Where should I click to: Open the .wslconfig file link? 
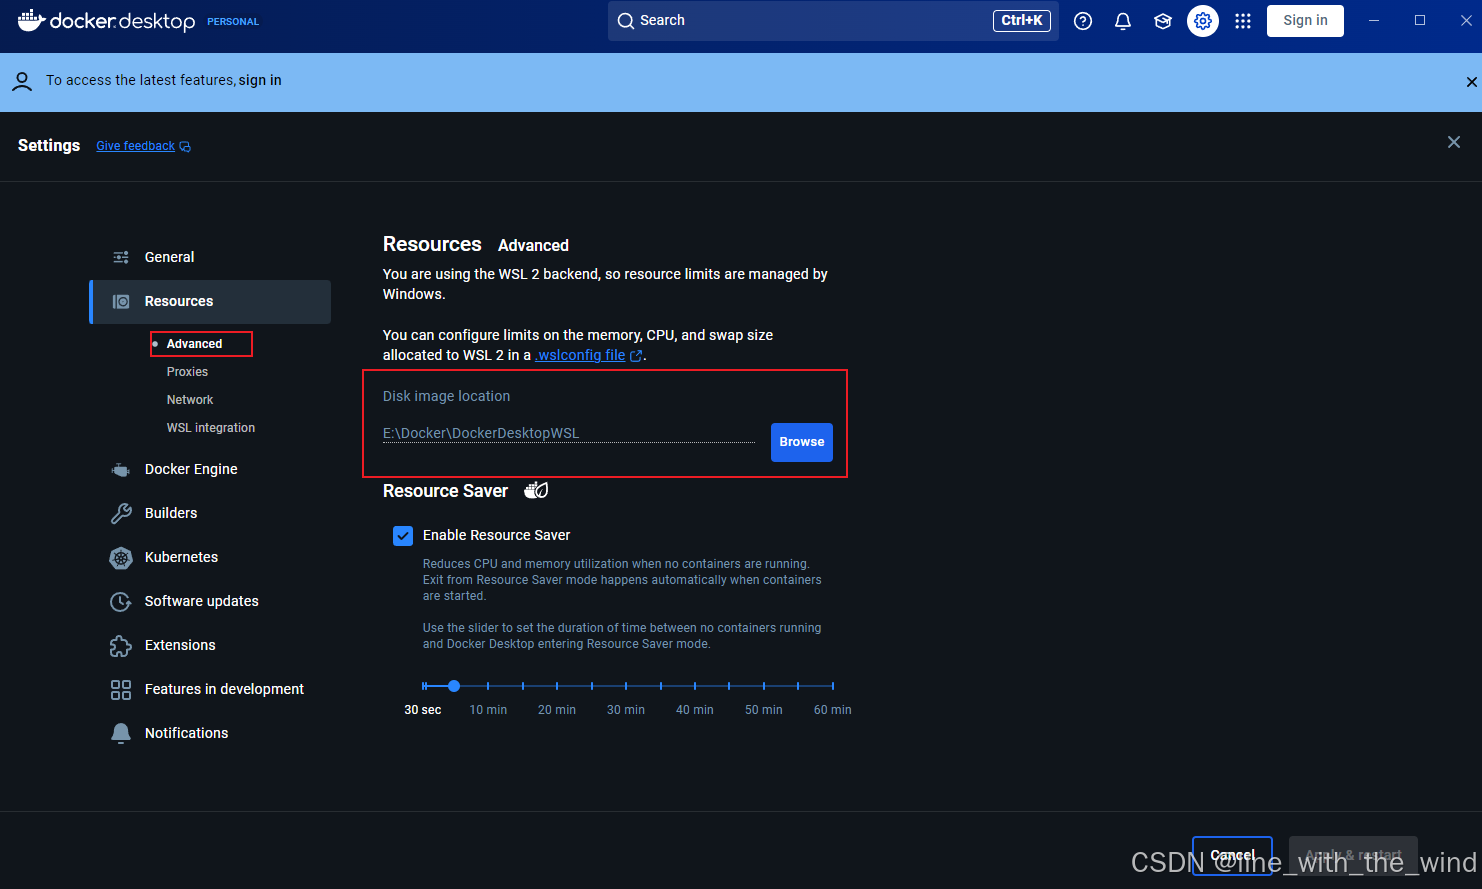coord(580,355)
